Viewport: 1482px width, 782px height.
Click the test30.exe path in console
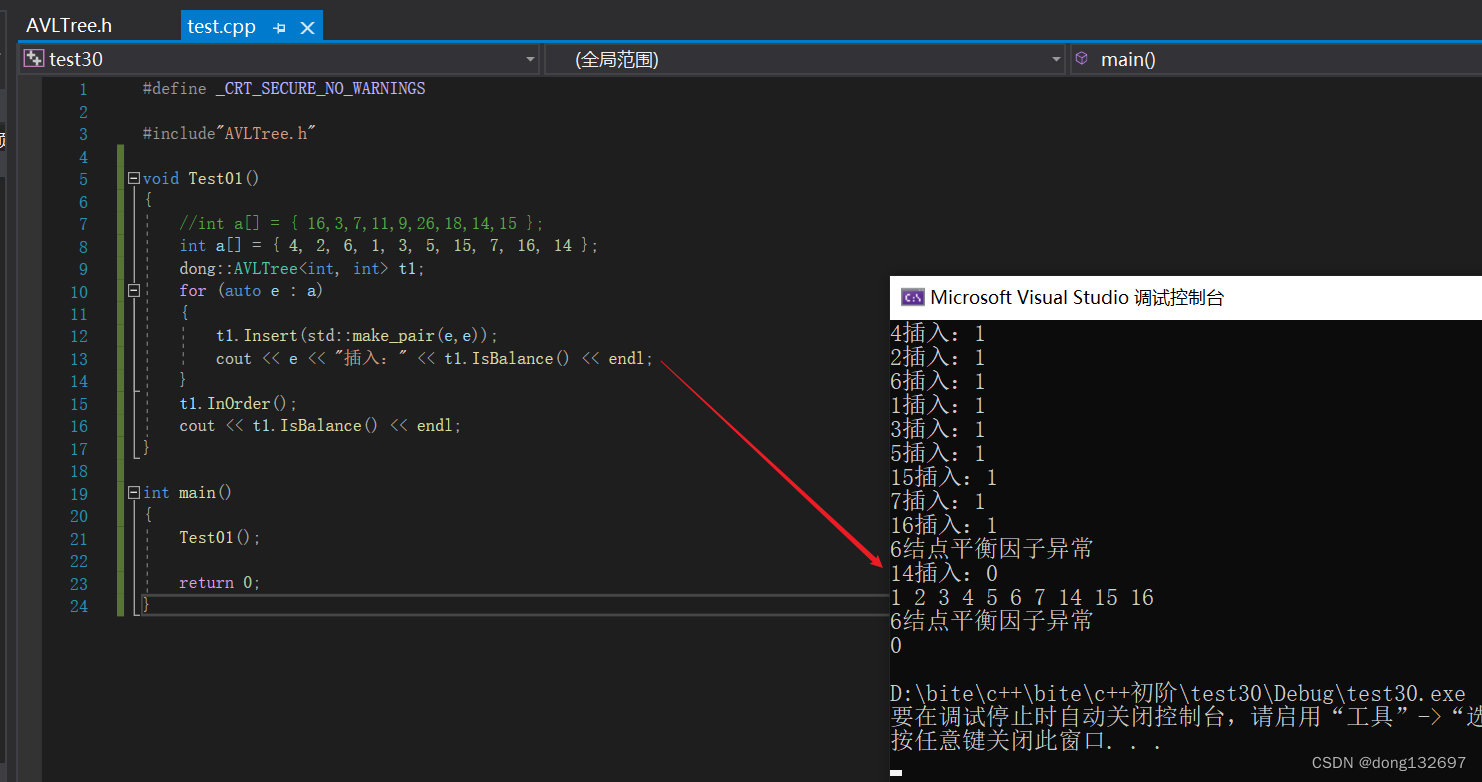pyautogui.click(x=1178, y=694)
